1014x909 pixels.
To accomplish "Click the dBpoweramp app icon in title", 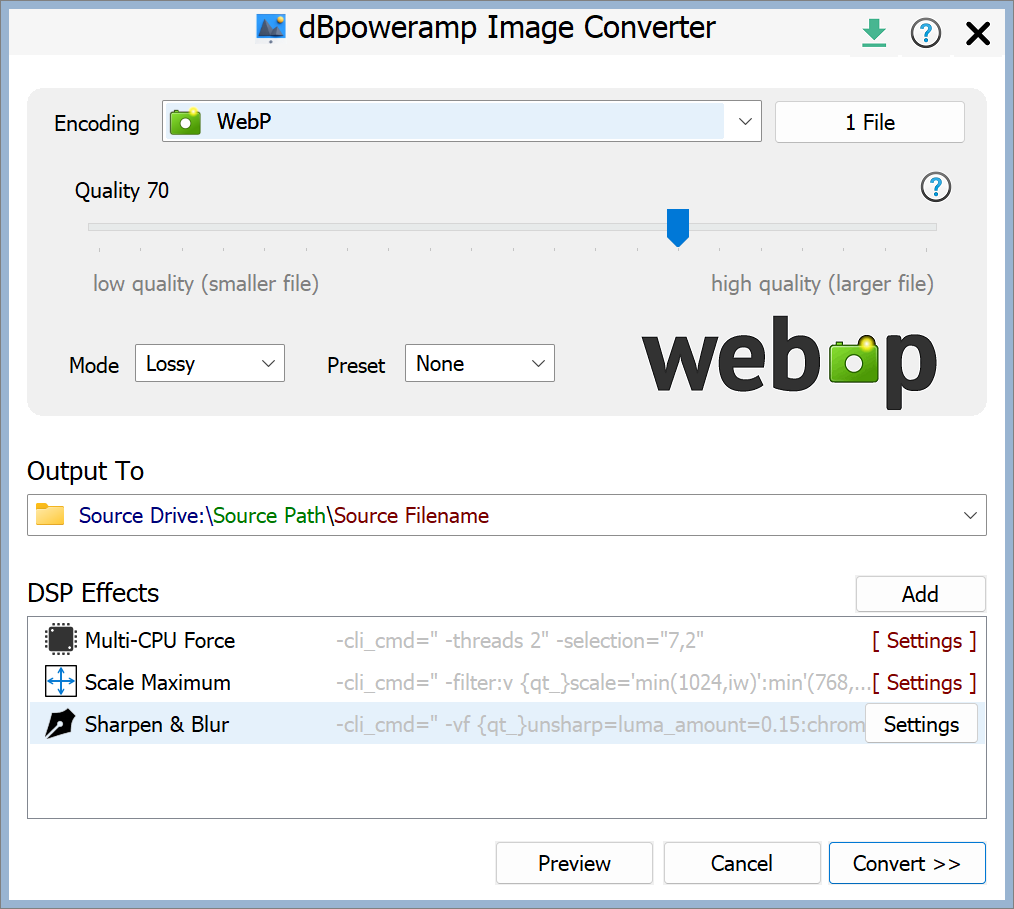I will click(270, 28).
